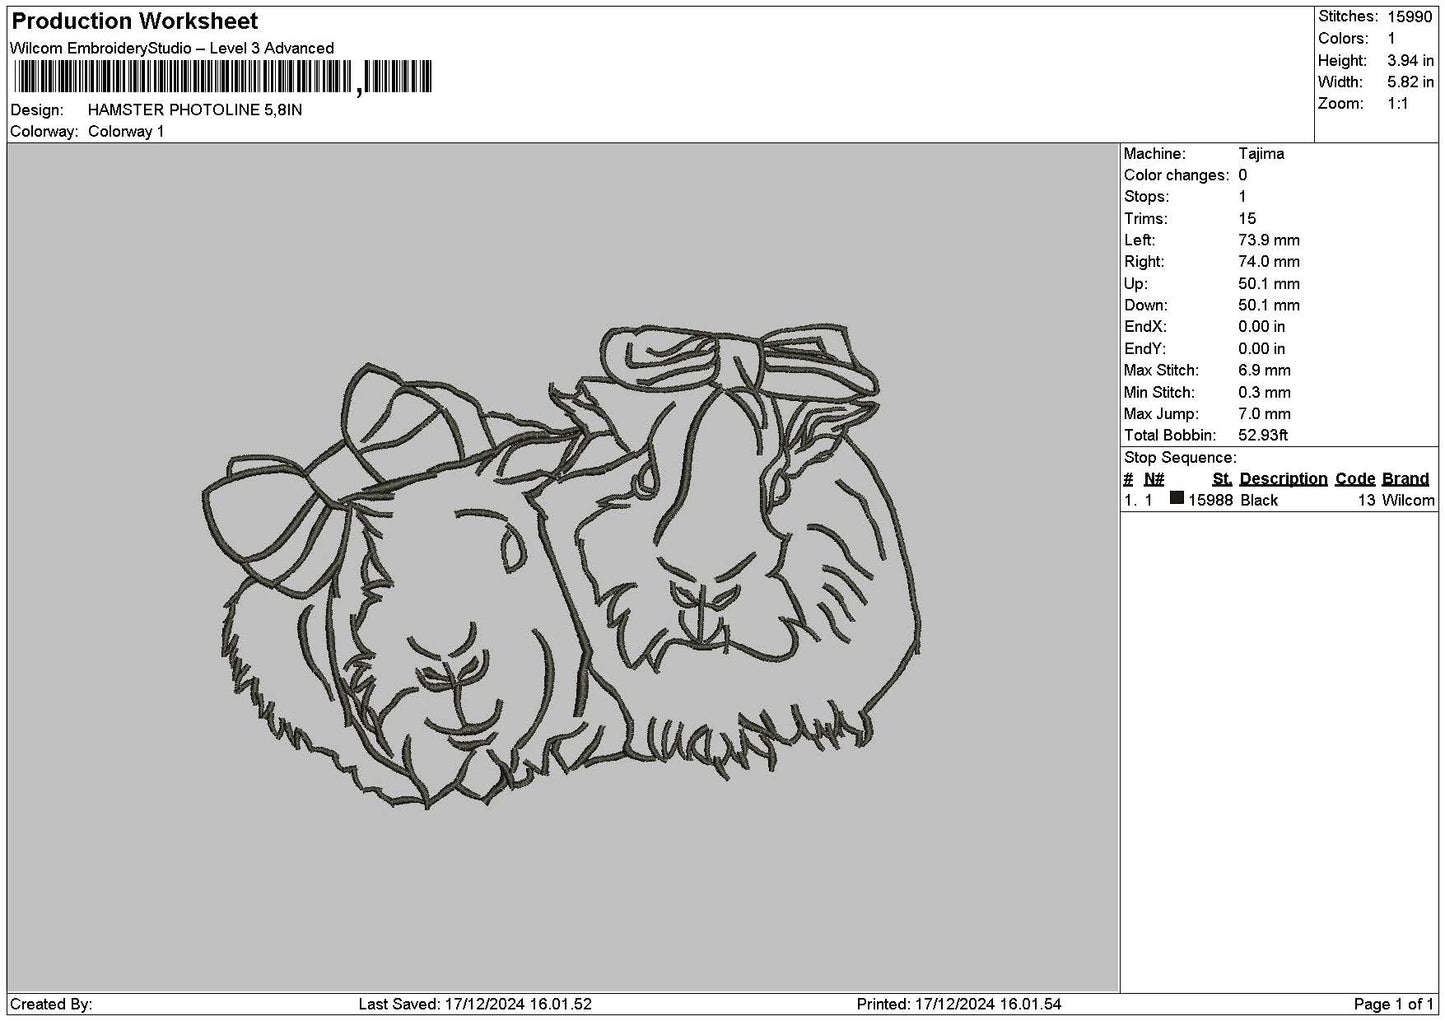The height and width of the screenshot is (1021, 1445).
Task: Select the Colorway 1 value
Action: 126,132
